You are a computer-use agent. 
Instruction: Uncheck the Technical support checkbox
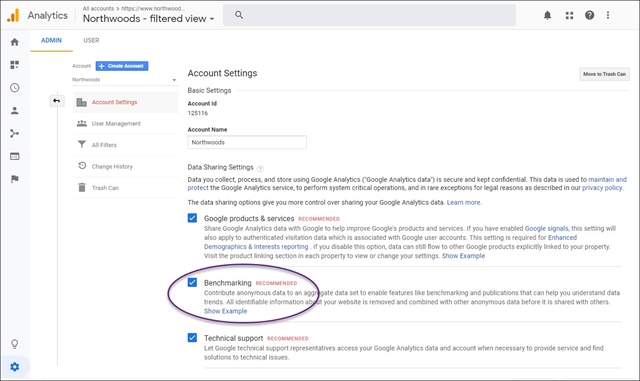point(192,338)
